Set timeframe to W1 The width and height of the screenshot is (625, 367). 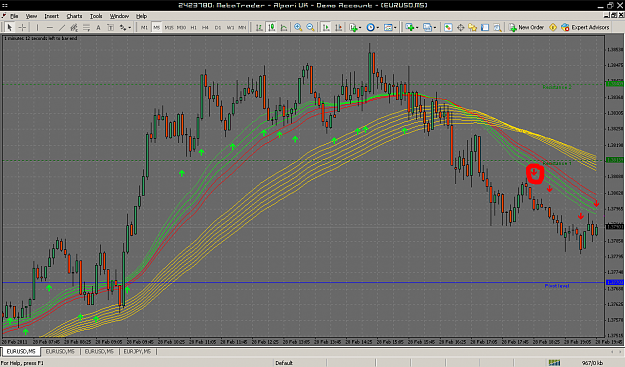coord(230,27)
